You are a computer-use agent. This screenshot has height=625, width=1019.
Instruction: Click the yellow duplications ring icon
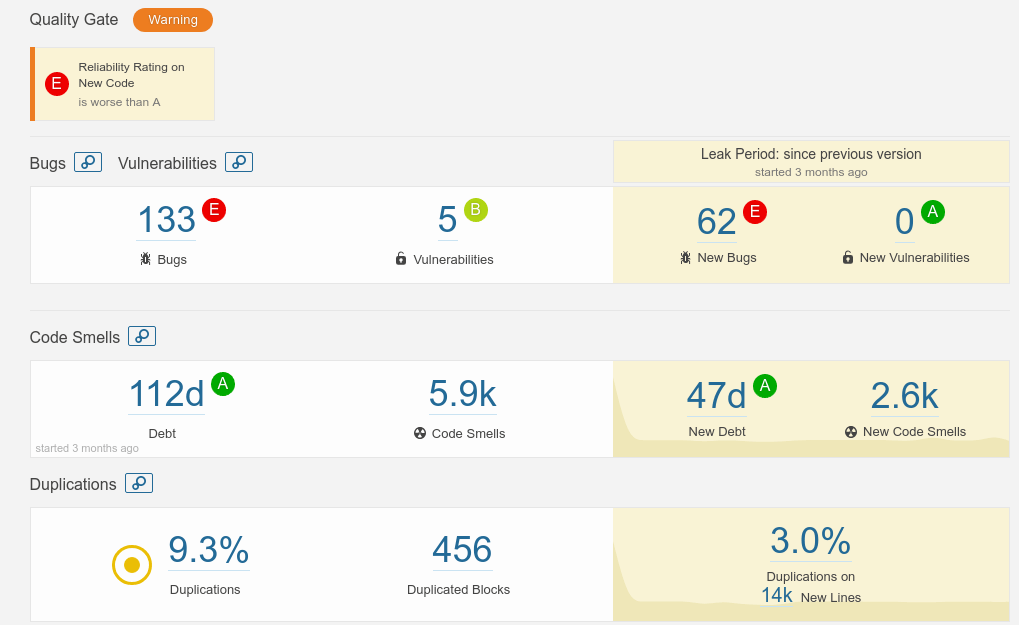point(131,564)
